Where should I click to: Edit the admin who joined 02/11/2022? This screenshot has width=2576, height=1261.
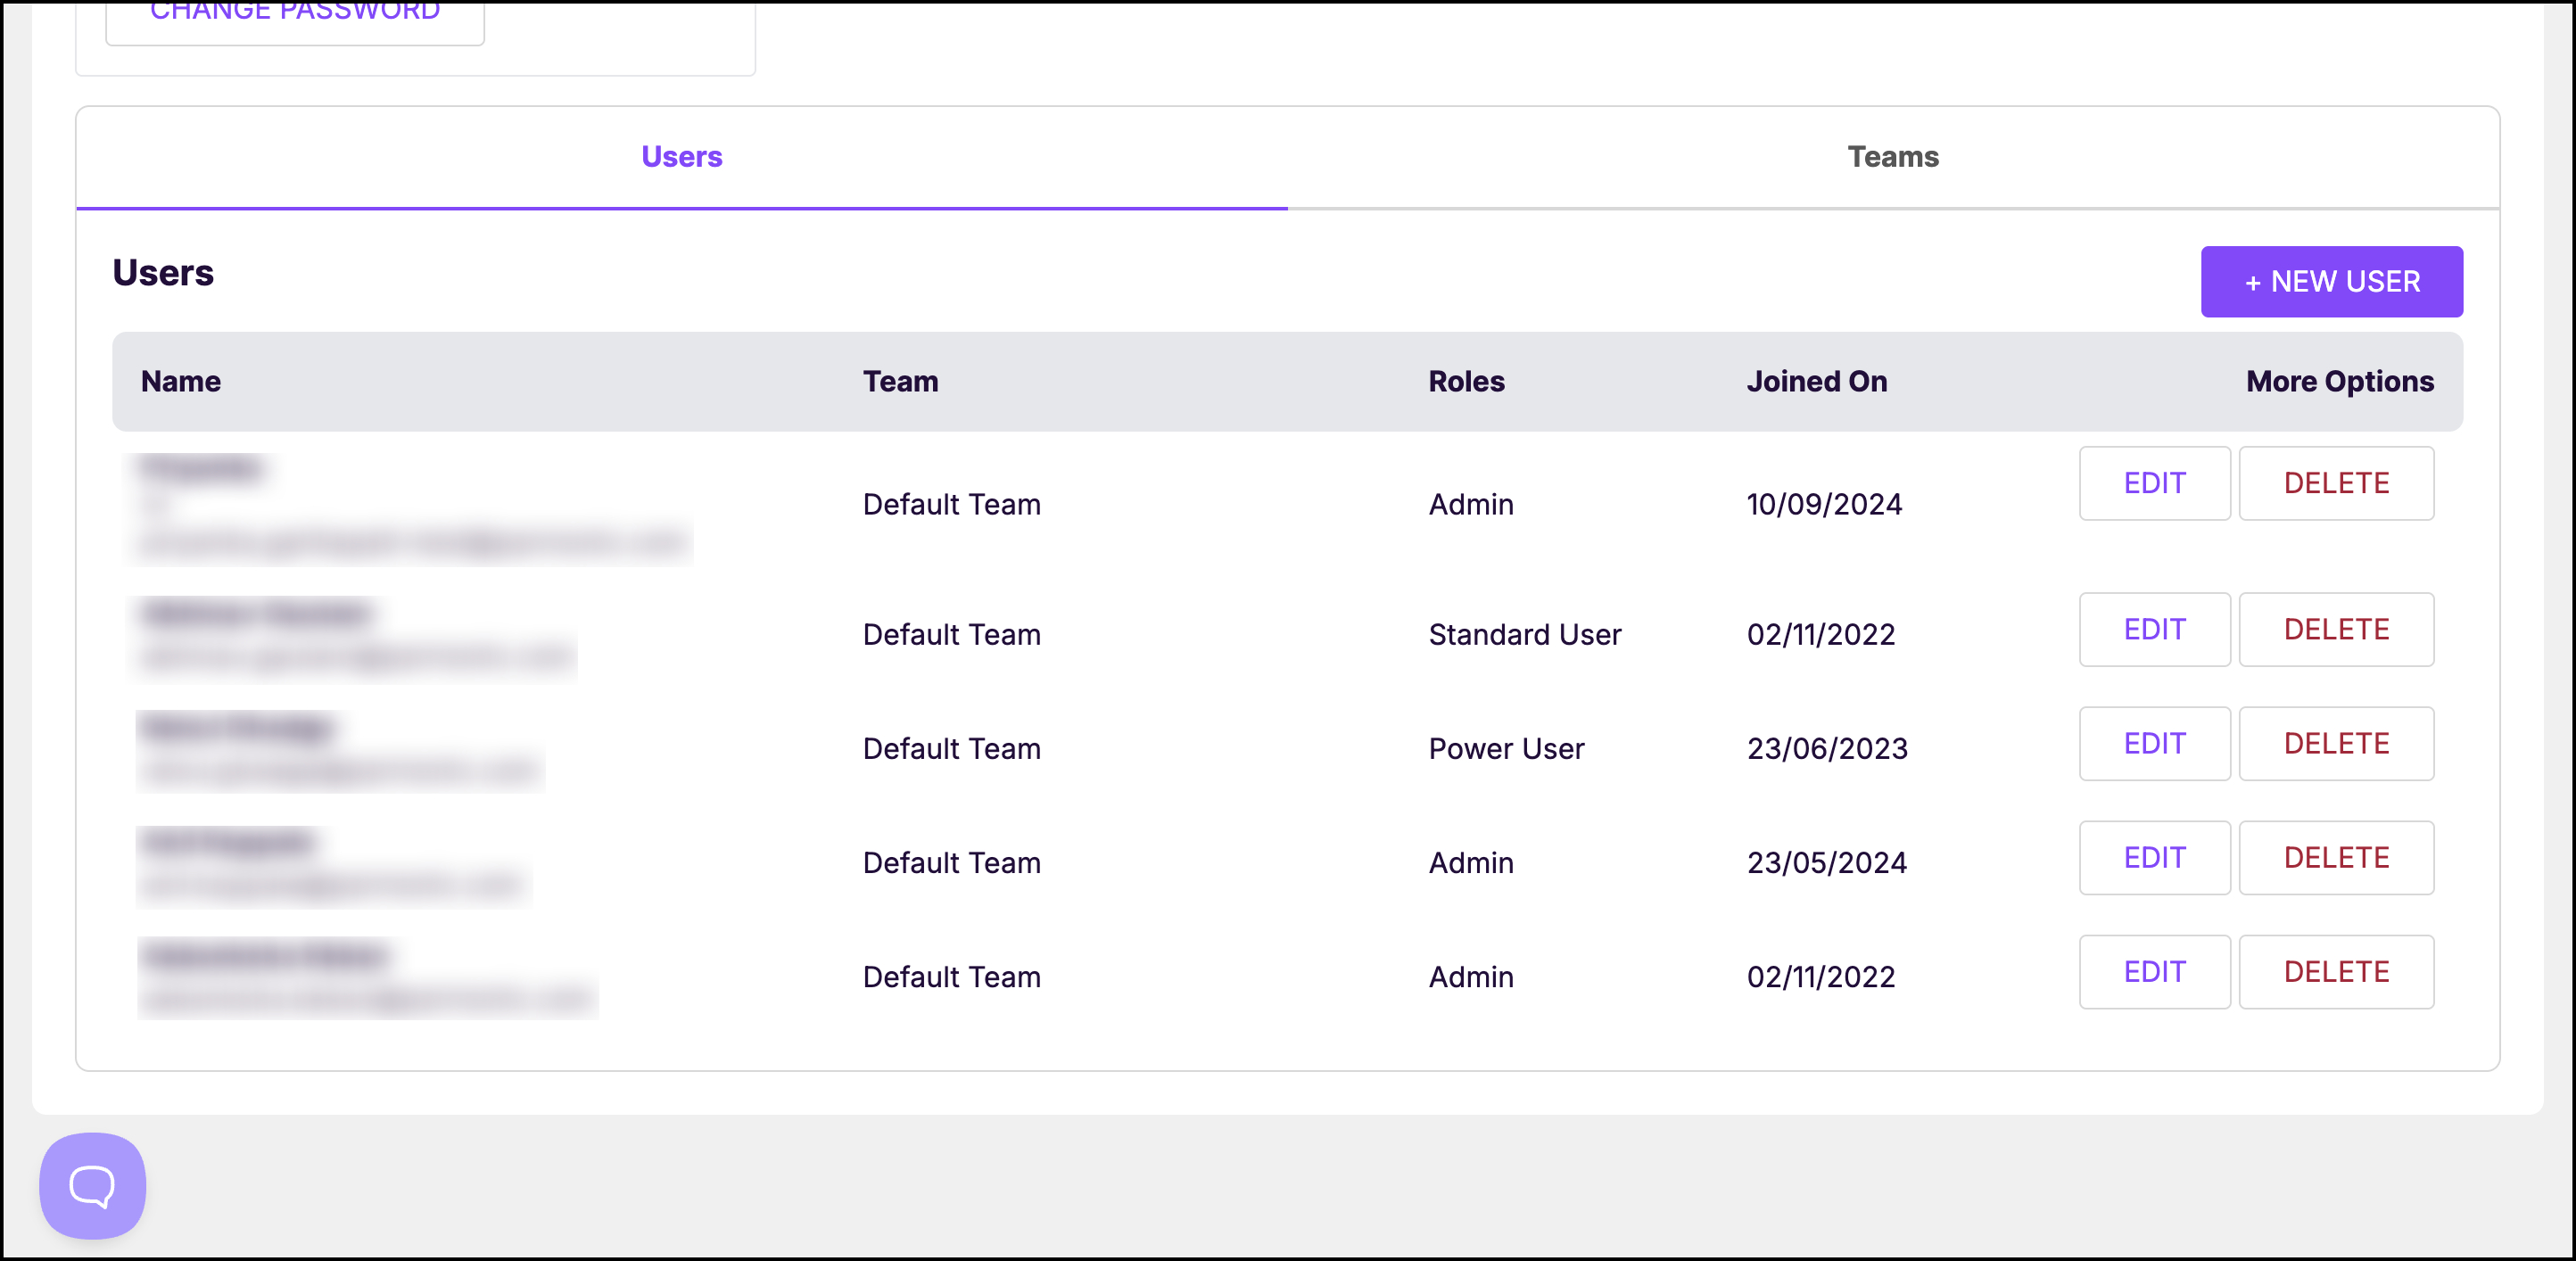(x=2154, y=971)
